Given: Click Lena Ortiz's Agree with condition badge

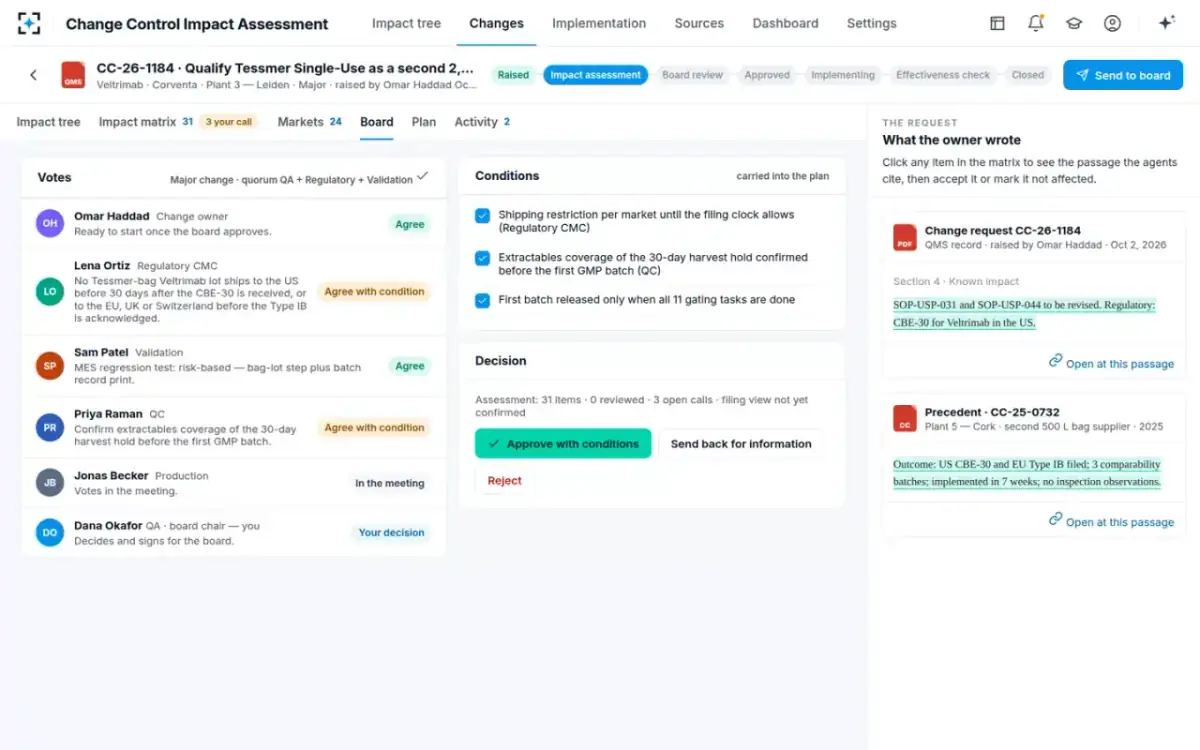Looking at the screenshot, I should click(374, 292).
